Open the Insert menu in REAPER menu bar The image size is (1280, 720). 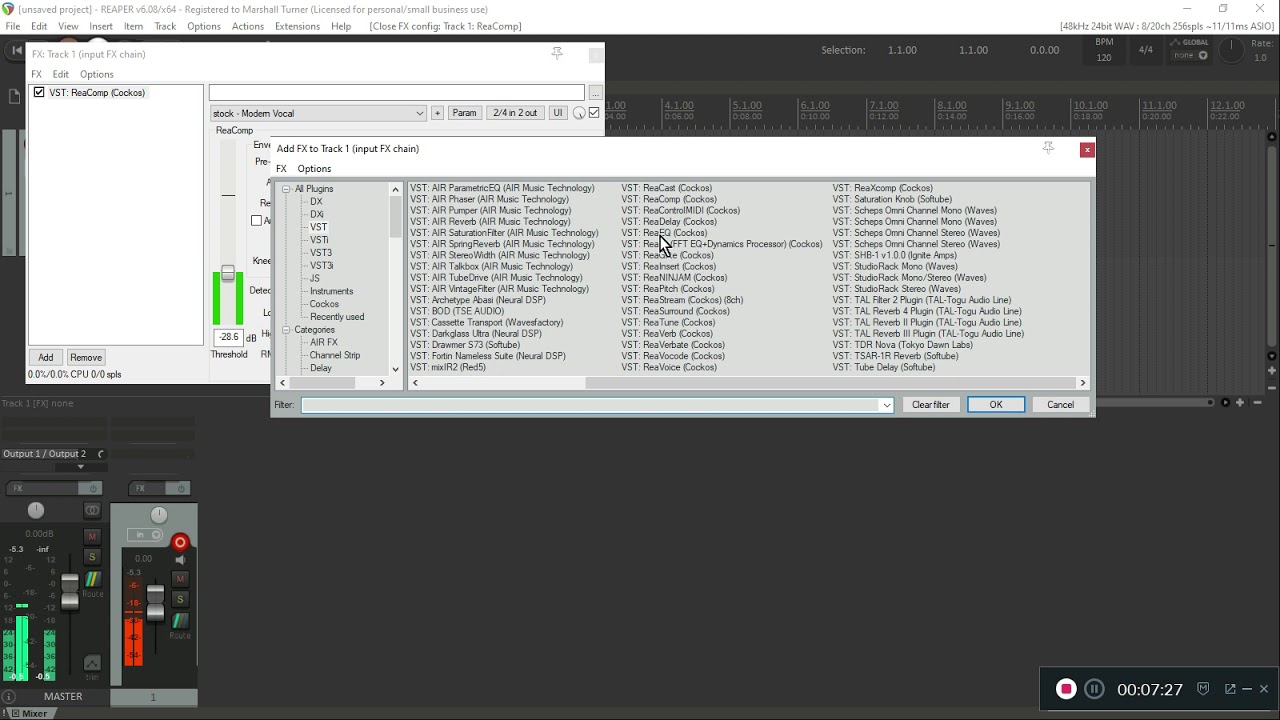101,26
